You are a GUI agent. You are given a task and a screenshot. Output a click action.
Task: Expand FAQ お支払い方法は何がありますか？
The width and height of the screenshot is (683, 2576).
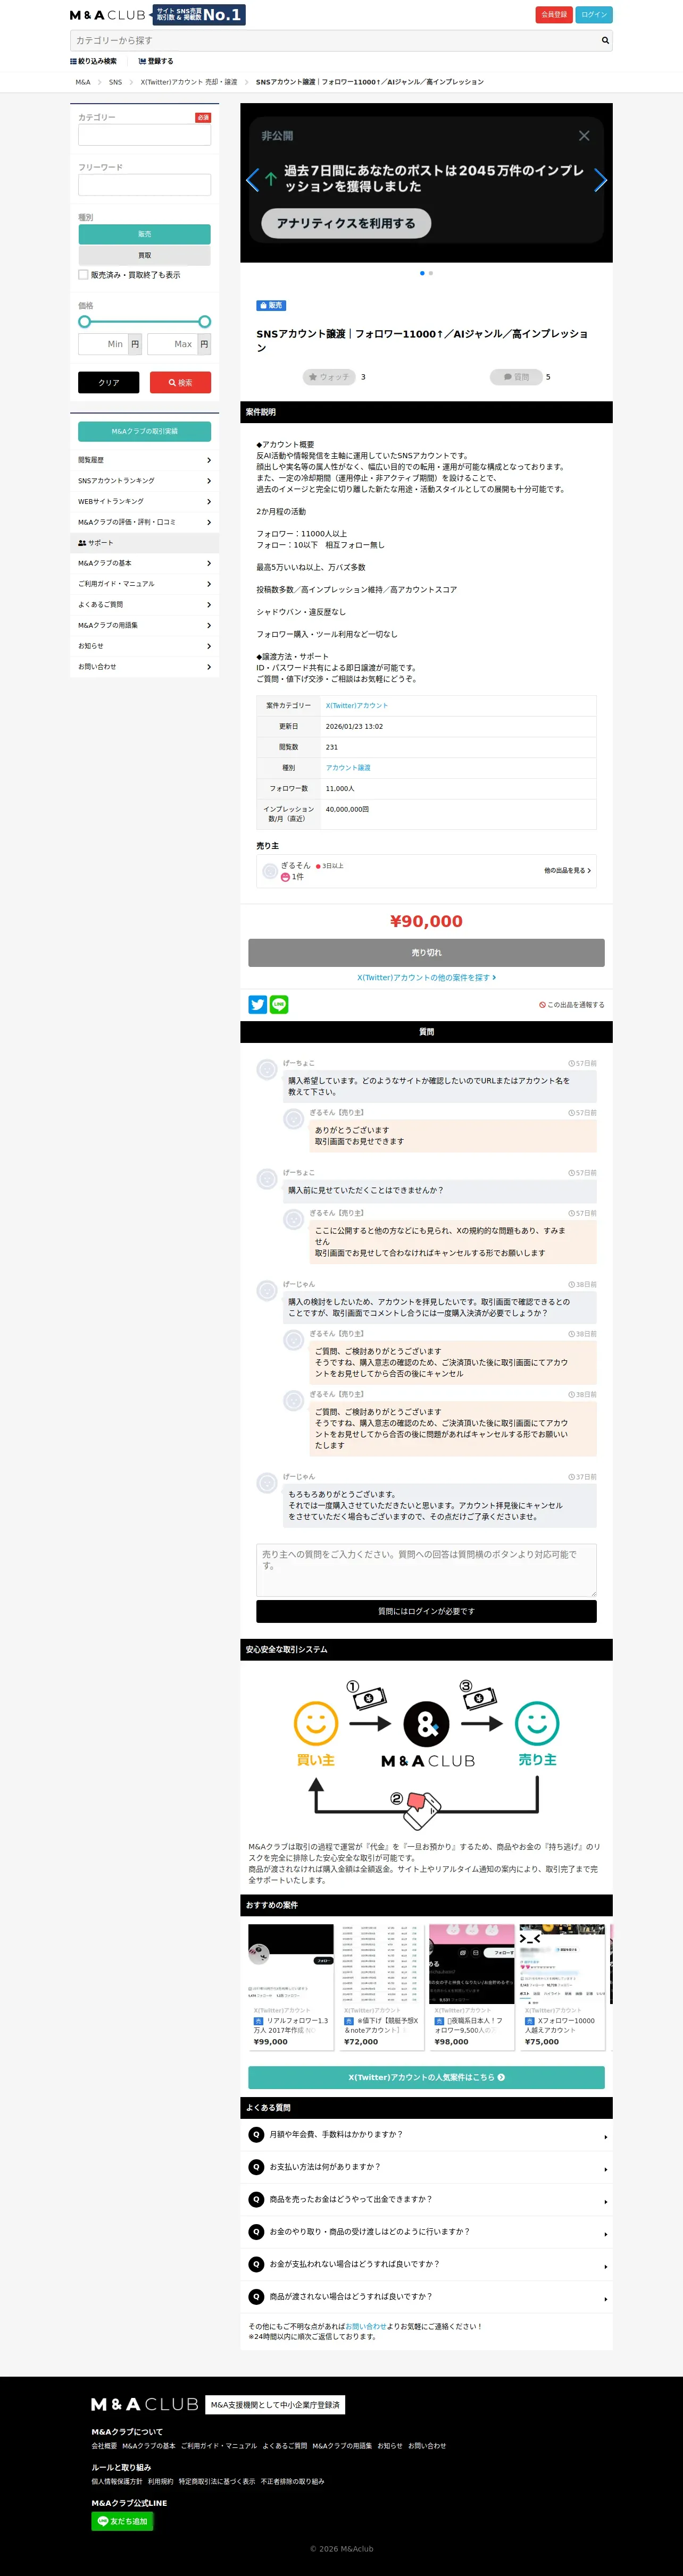pyautogui.click(x=426, y=2166)
